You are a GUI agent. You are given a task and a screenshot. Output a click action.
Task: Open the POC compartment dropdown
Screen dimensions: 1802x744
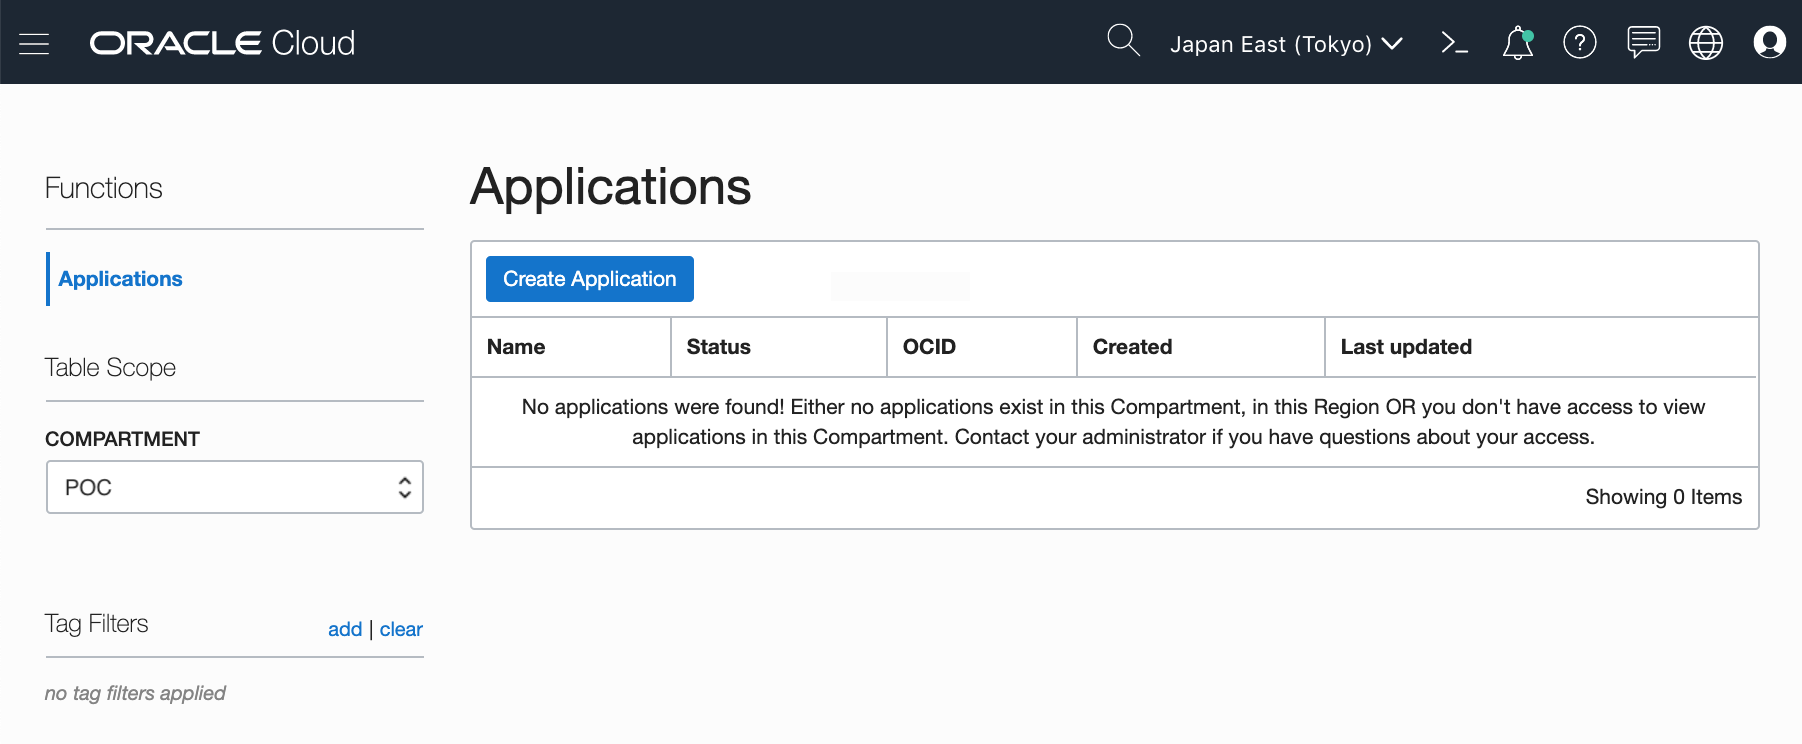click(x=235, y=487)
